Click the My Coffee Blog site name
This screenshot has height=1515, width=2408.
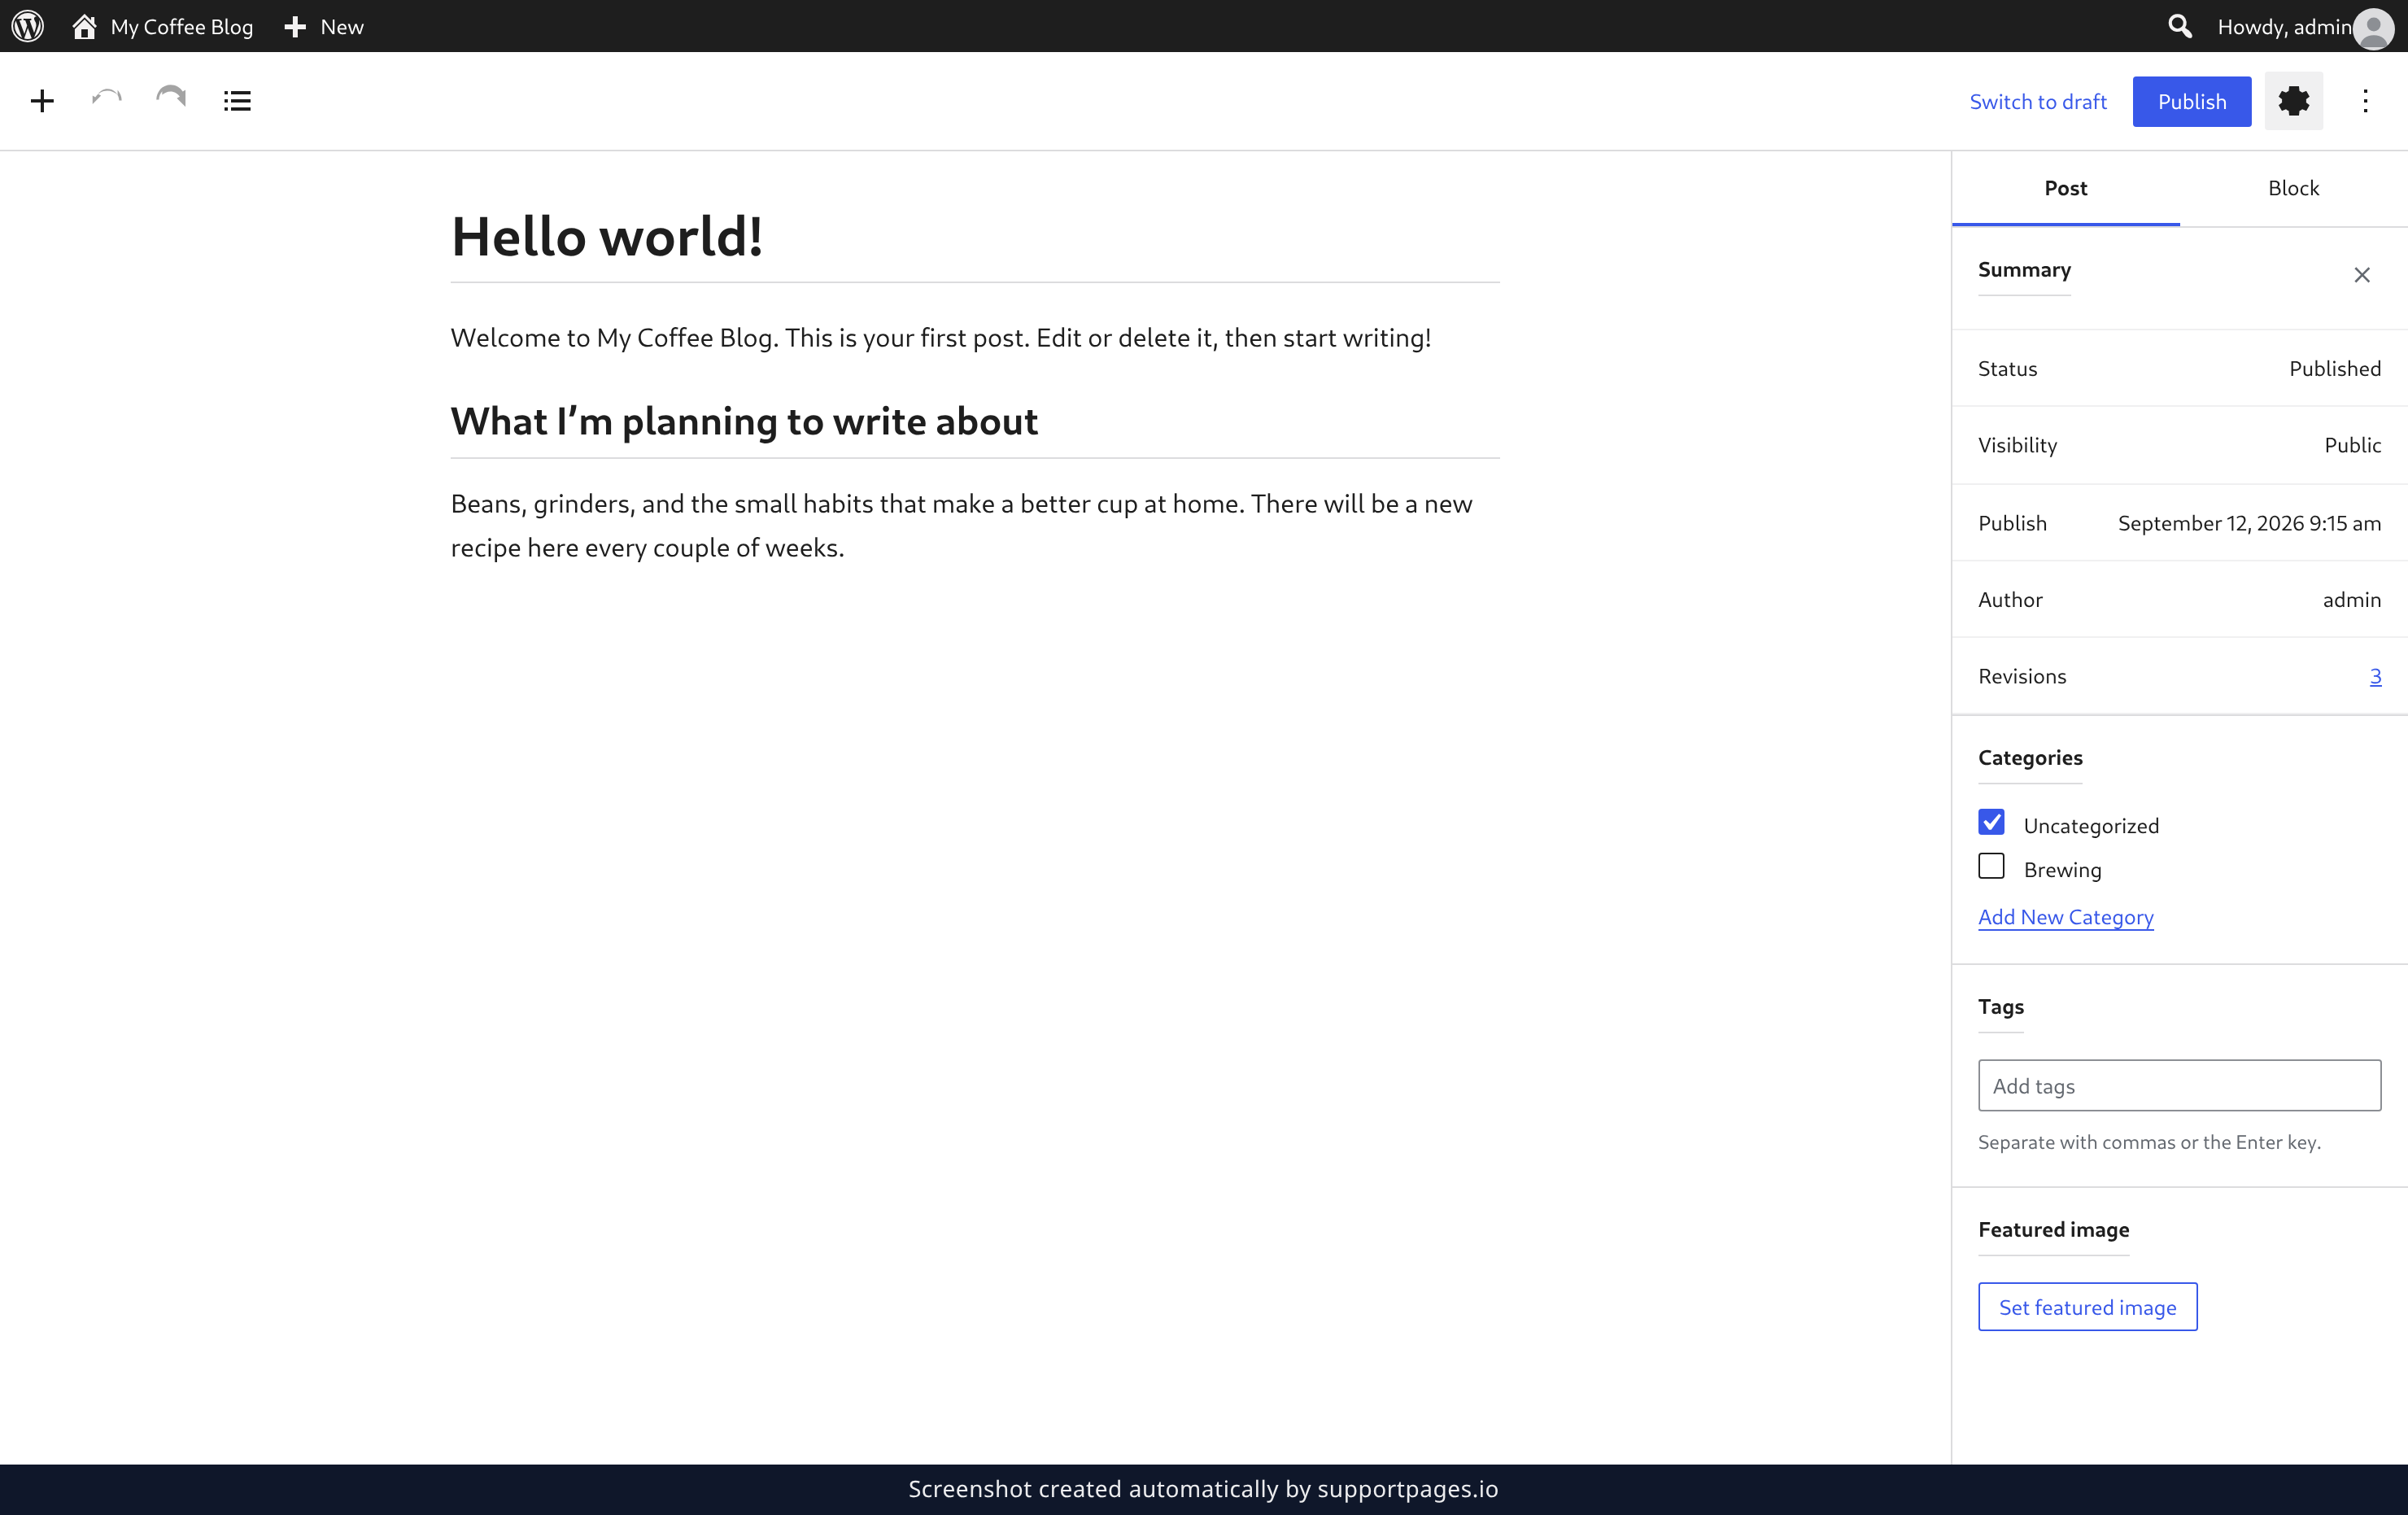182,27
